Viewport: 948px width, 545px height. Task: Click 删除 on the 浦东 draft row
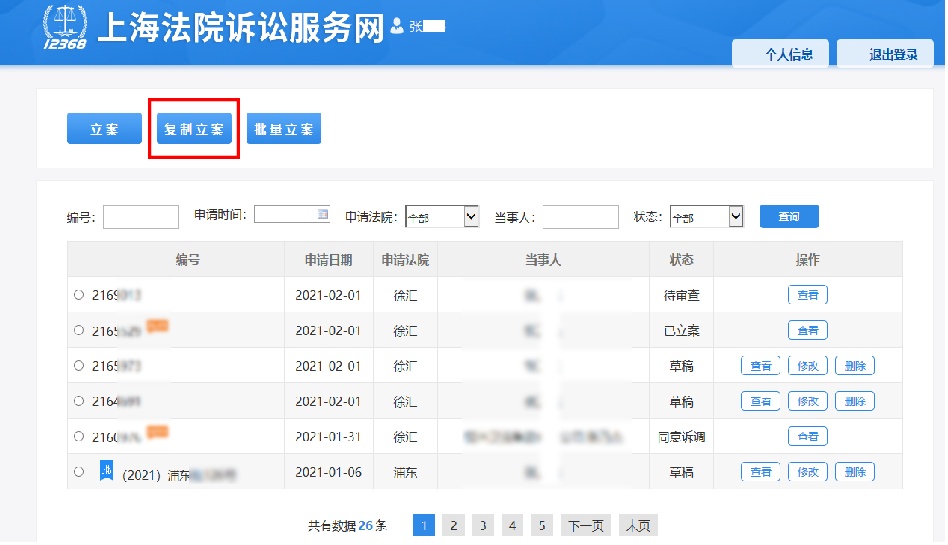[x=854, y=472]
